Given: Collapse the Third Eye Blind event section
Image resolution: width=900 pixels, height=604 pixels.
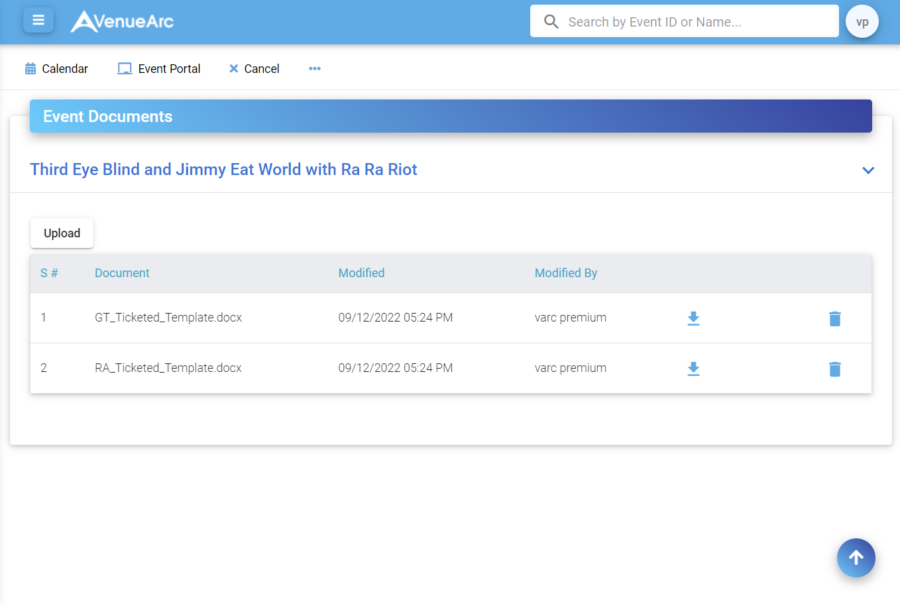Looking at the screenshot, I should click(x=867, y=170).
